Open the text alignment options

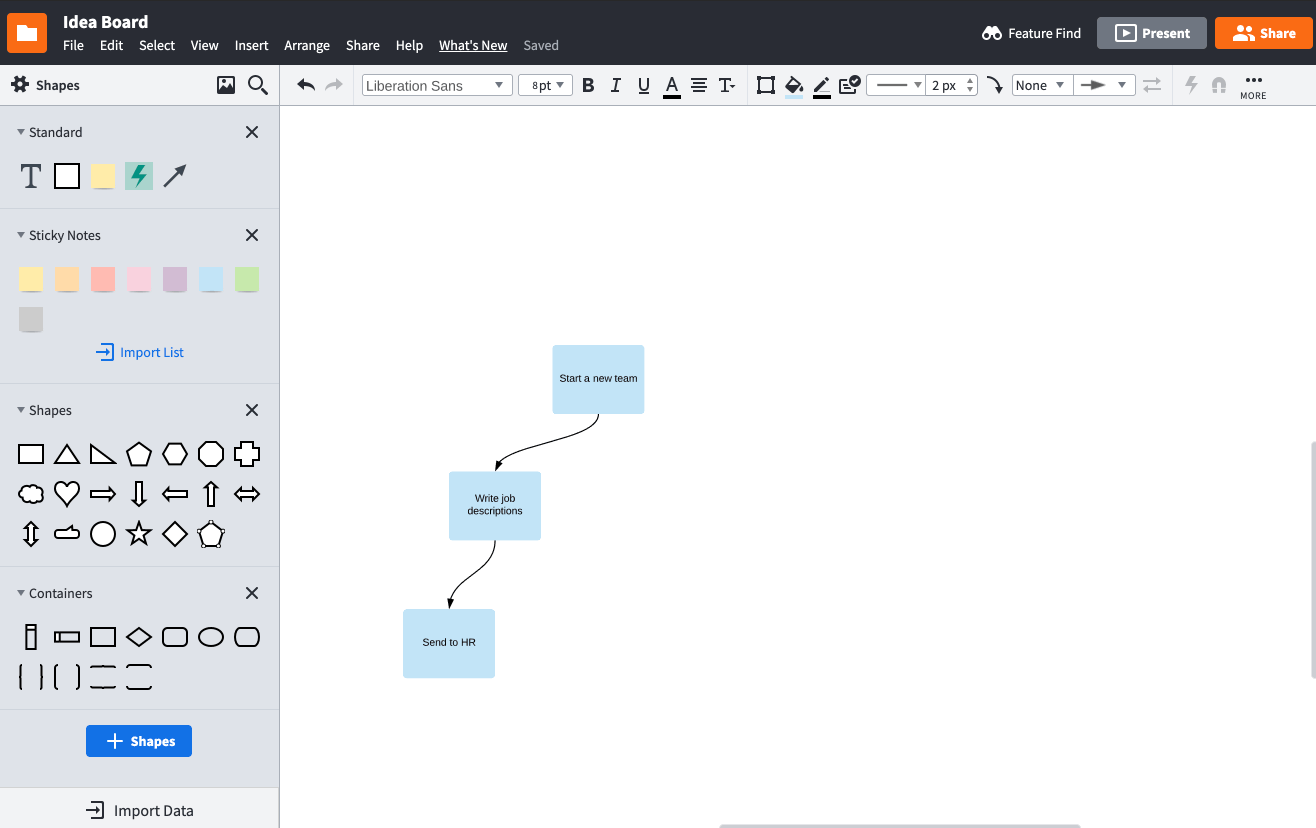[x=699, y=85]
